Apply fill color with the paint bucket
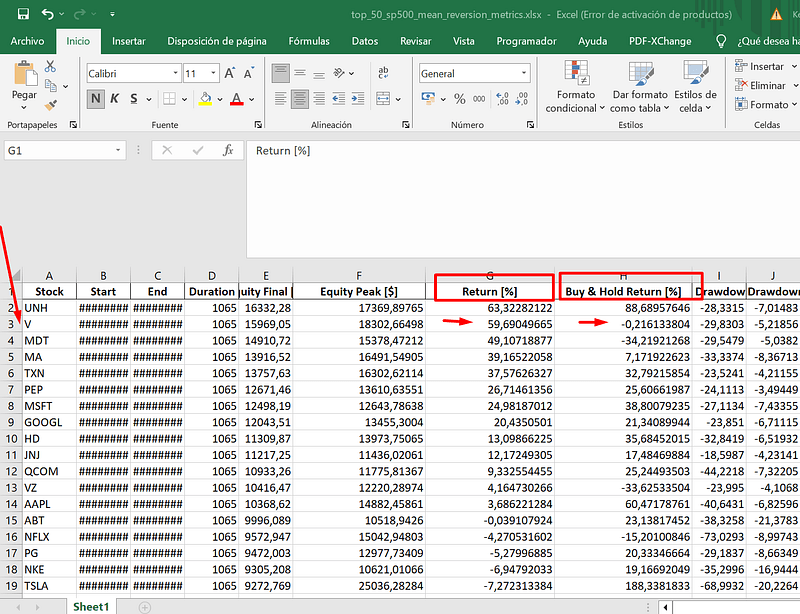Viewport: 800px width, 614px height. point(205,99)
